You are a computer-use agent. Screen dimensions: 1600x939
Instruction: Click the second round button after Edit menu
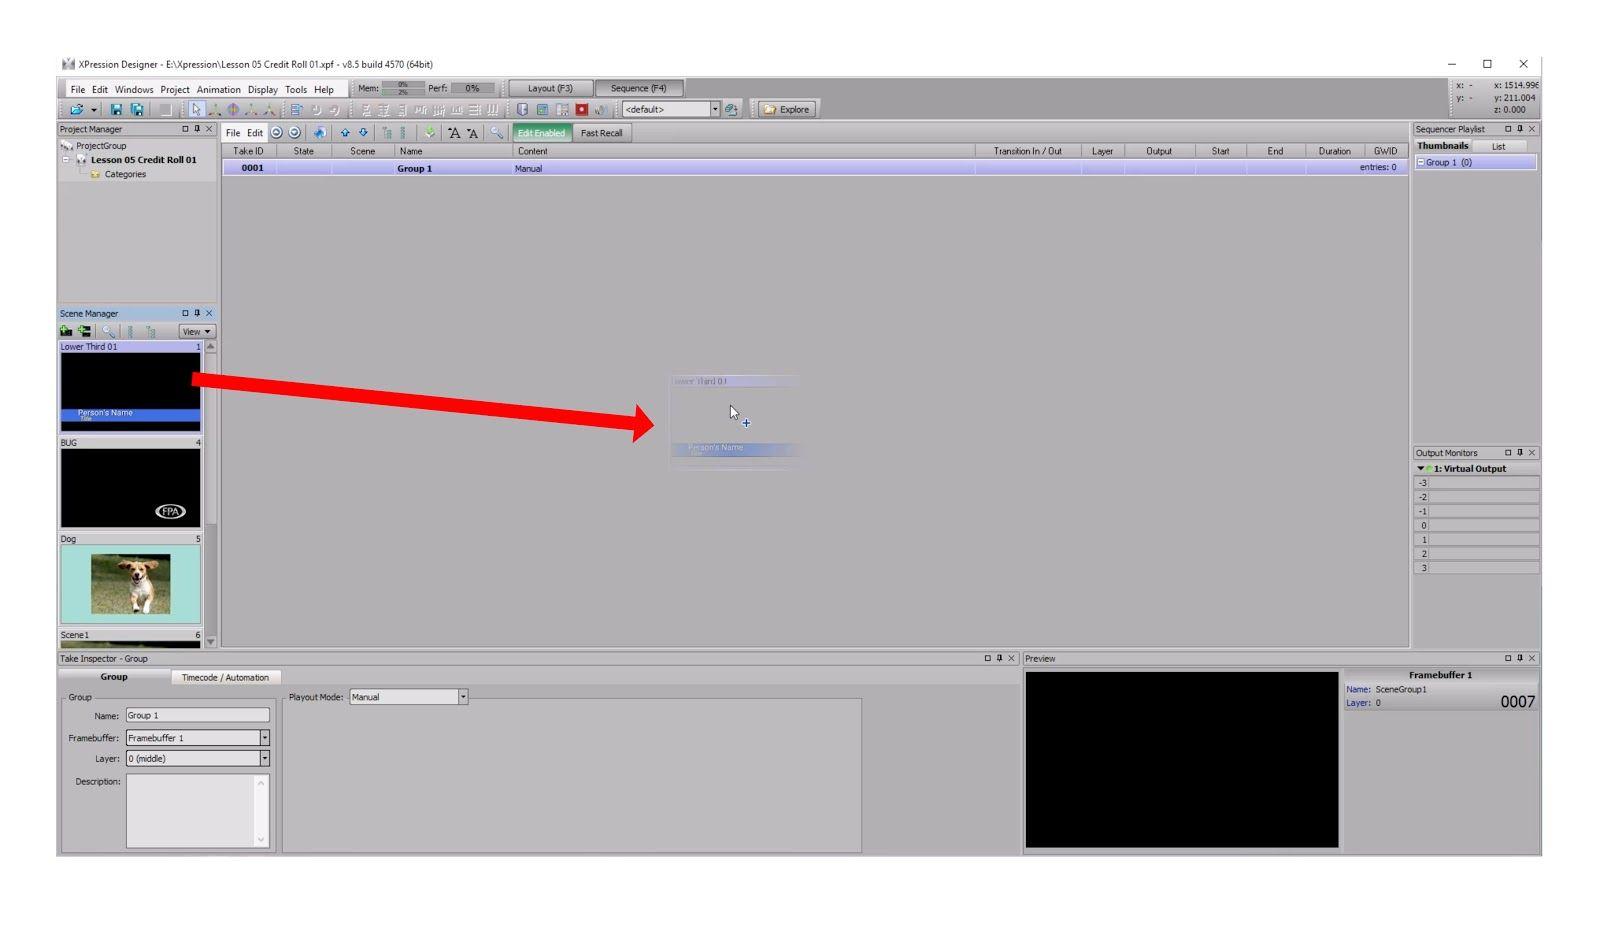tap(295, 133)
